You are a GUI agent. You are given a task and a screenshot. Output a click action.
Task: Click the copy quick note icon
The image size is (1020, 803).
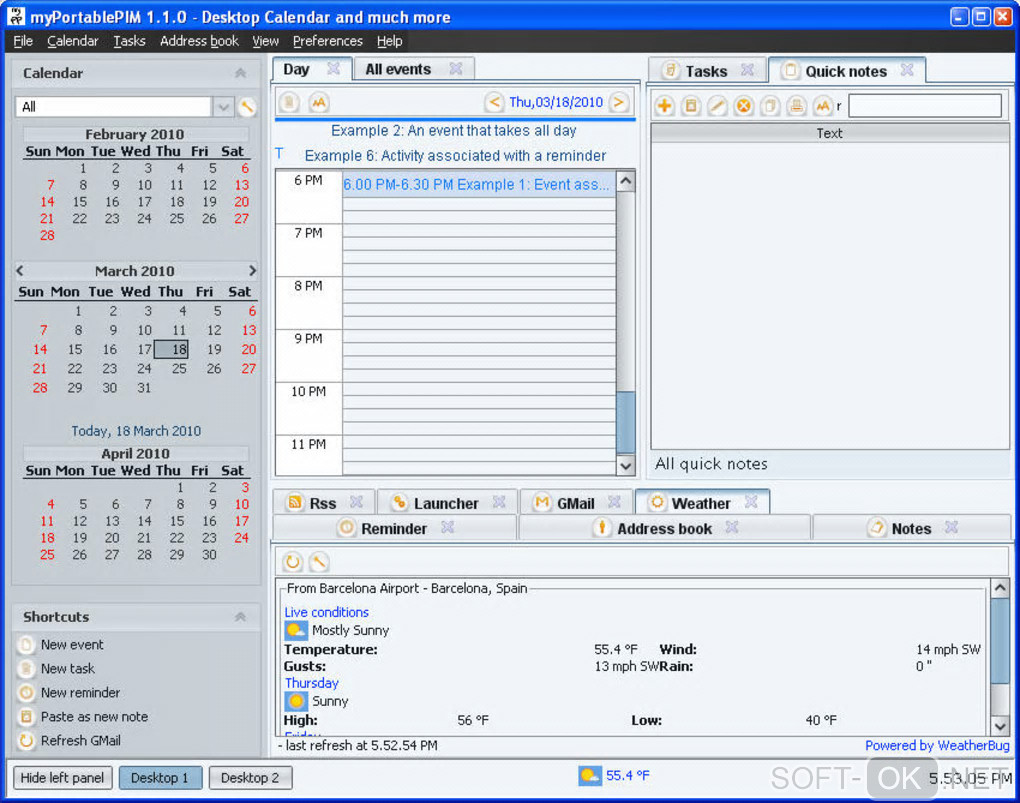coord(770,105)
